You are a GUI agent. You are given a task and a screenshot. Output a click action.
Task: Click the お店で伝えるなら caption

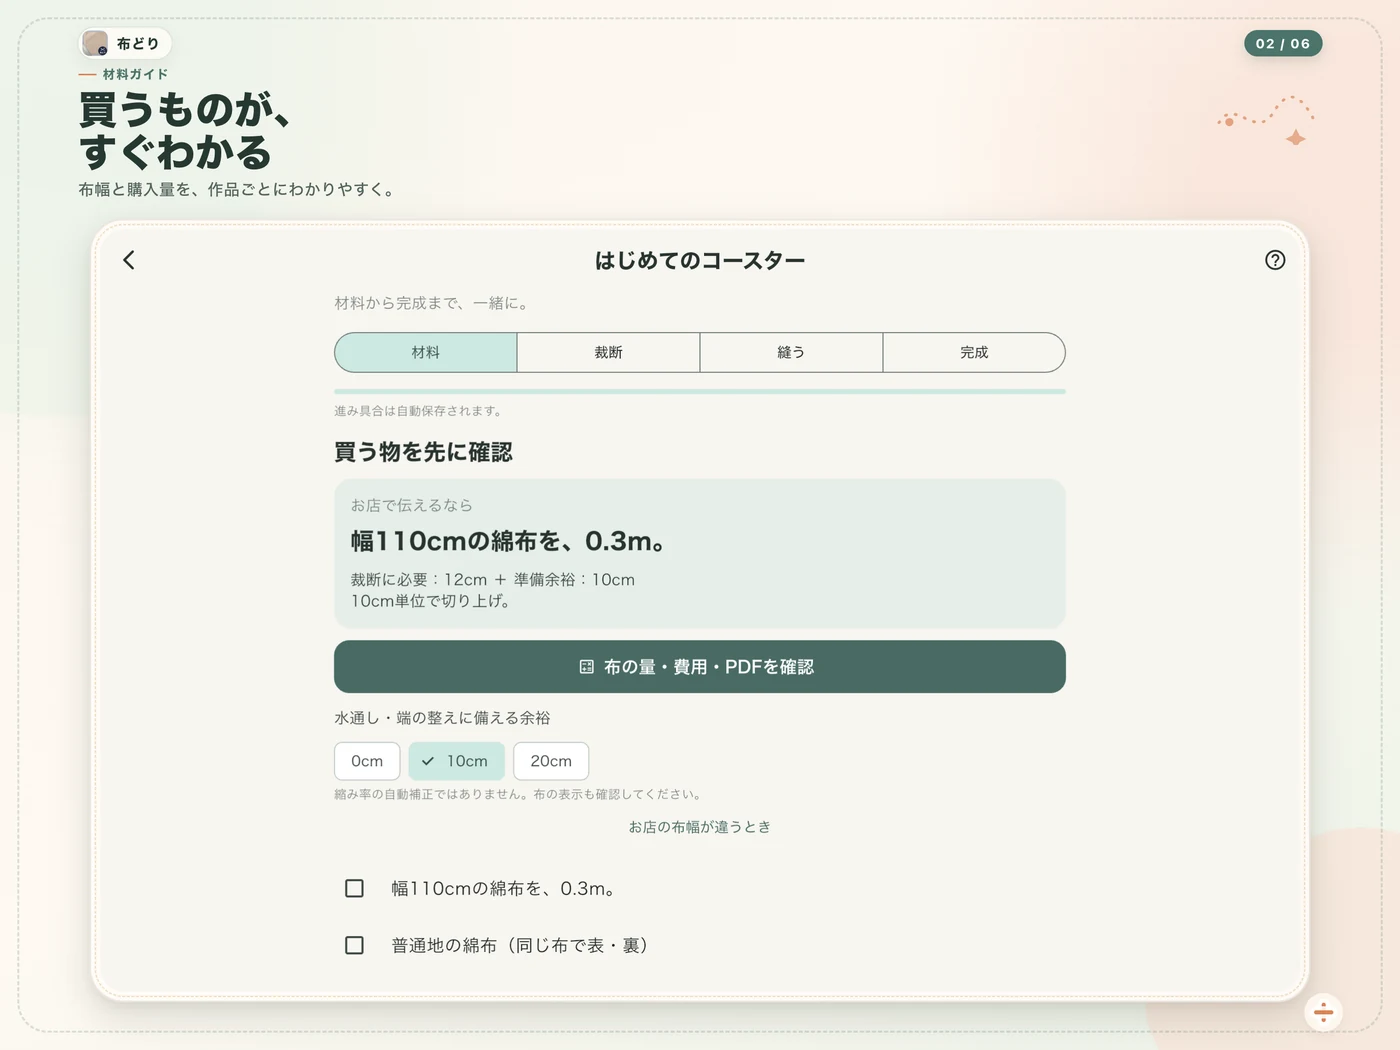411,505
